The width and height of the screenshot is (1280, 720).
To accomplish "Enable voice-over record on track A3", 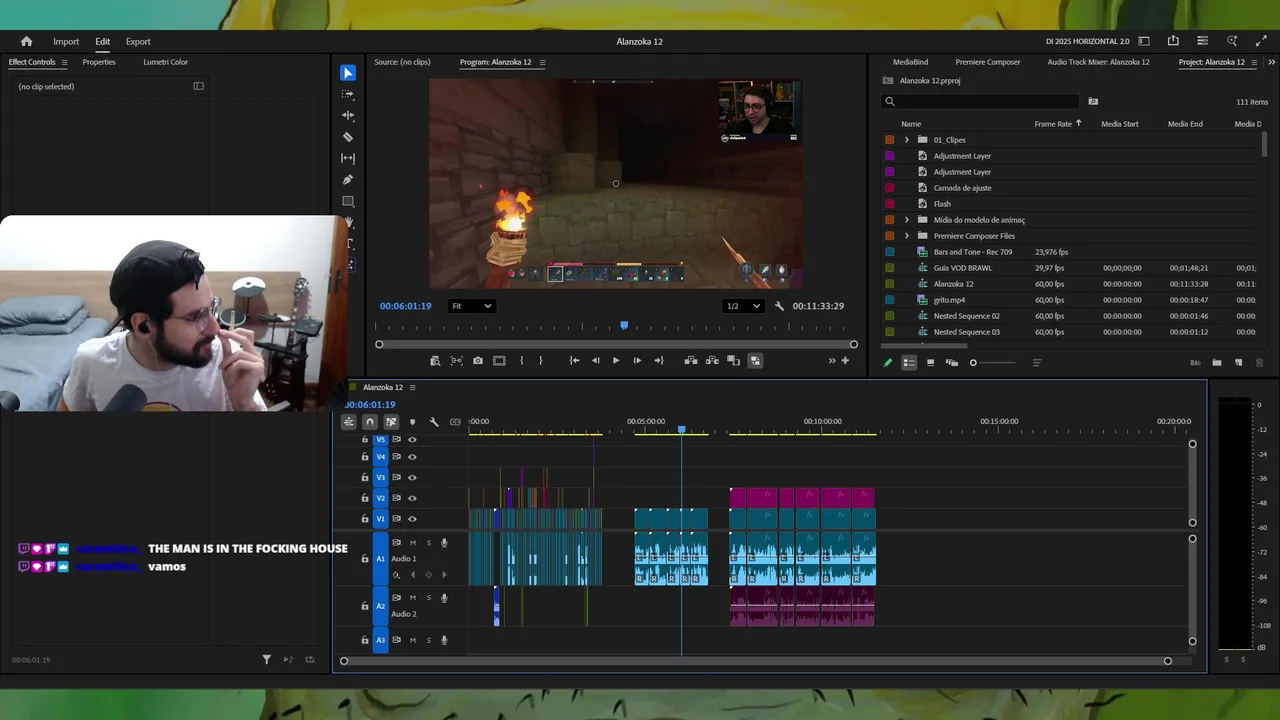I will (x=444, y=640).
